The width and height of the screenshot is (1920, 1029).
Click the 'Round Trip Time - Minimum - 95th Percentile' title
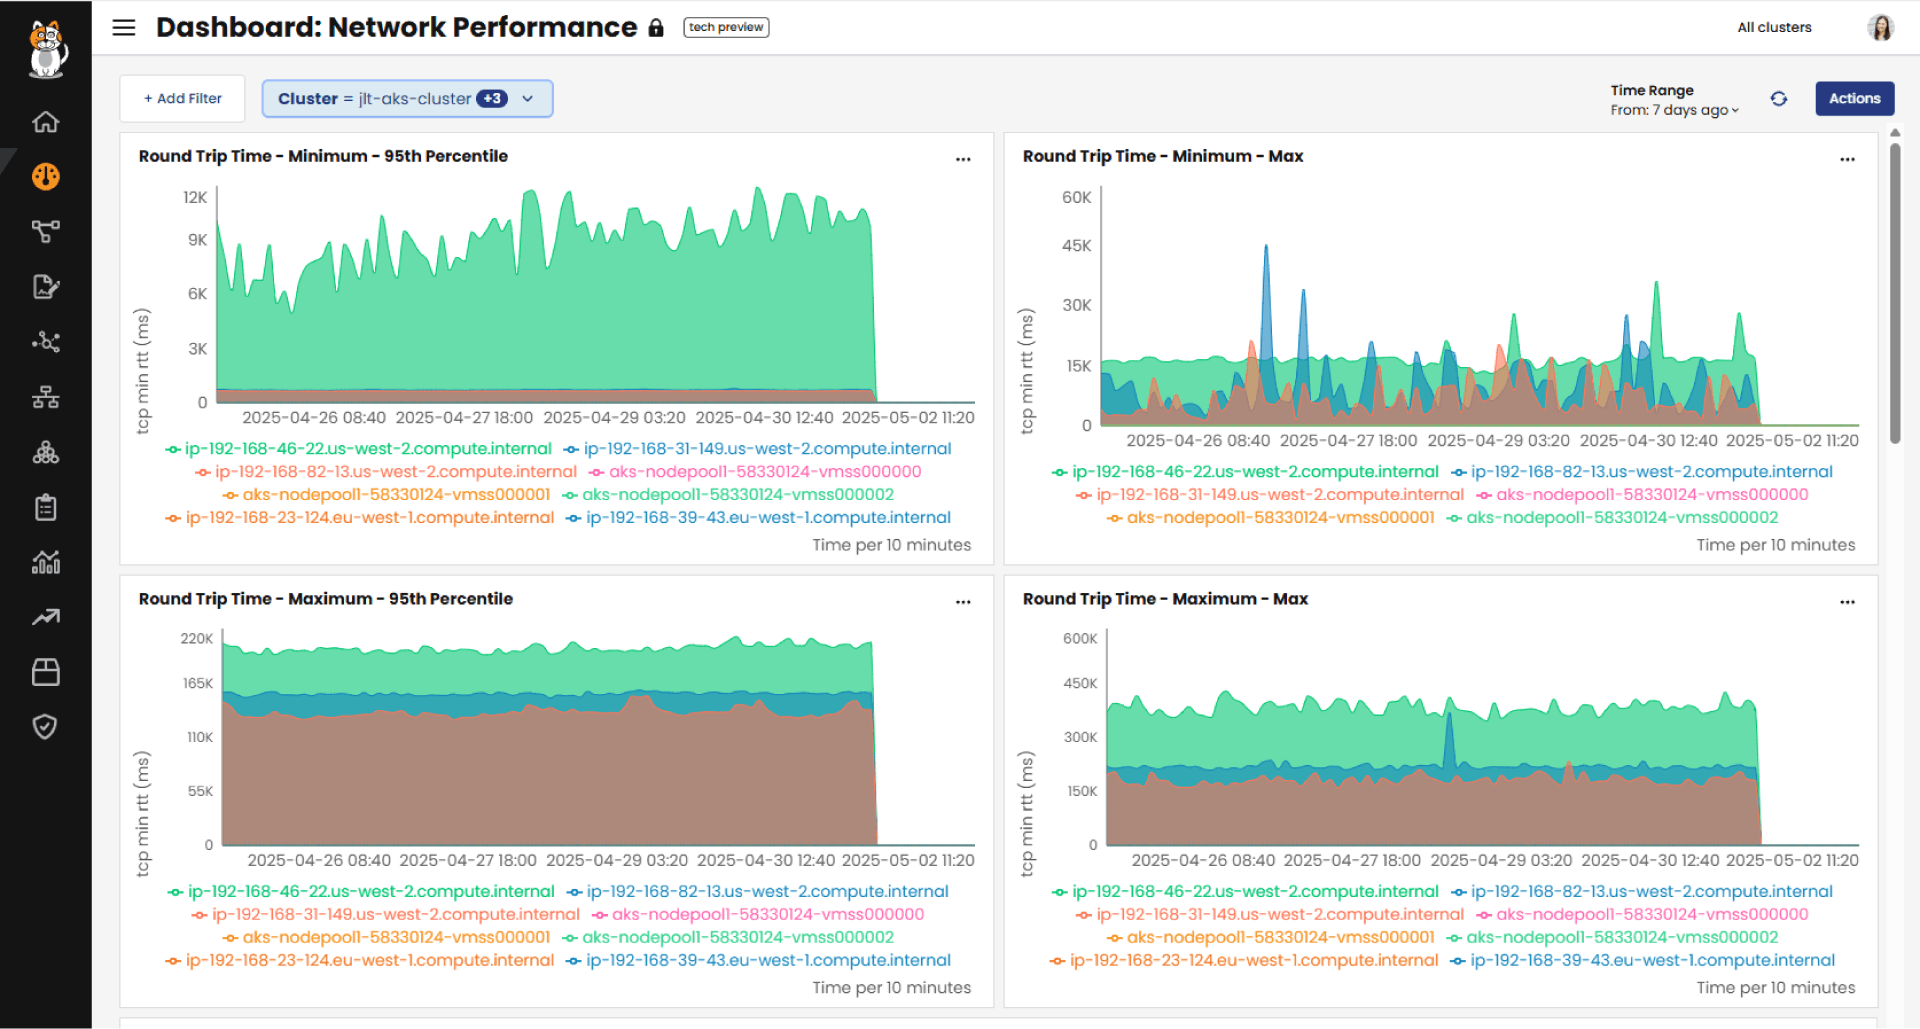coord(323,156)
